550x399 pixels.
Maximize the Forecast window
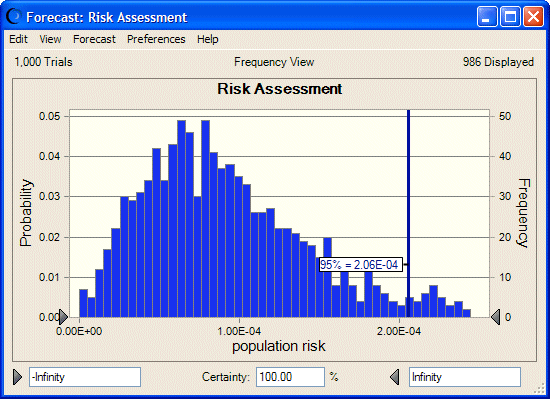[x=510, y=16]
